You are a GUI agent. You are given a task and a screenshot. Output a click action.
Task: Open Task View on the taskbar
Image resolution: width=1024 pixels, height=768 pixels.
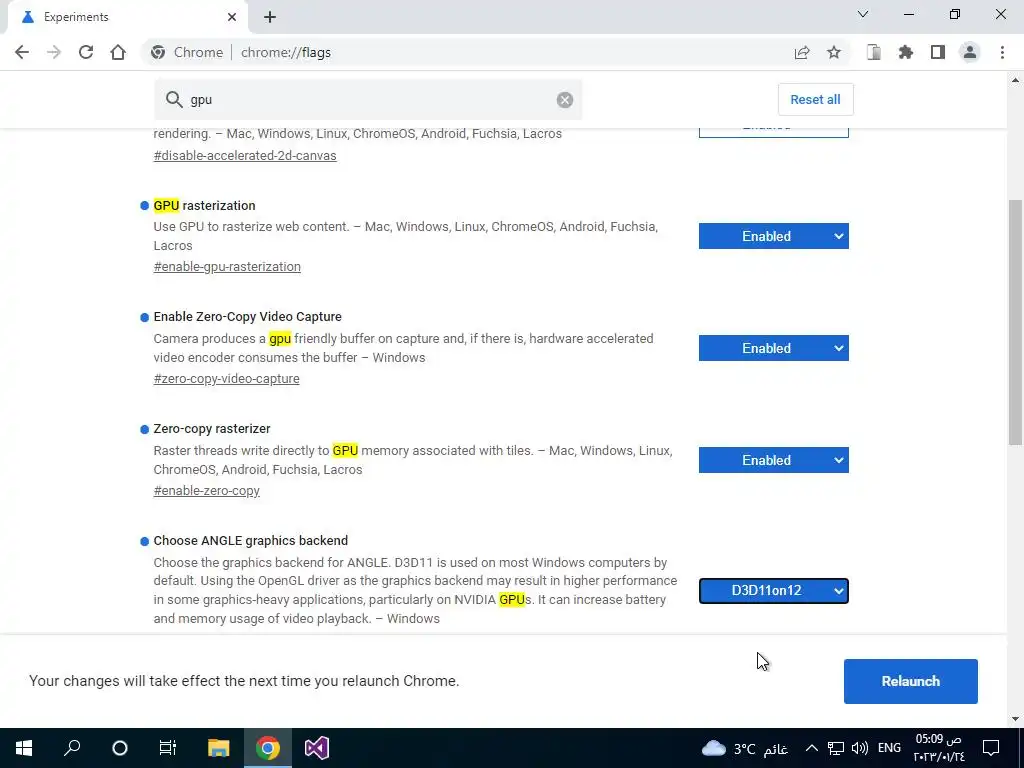coord(168,748)
